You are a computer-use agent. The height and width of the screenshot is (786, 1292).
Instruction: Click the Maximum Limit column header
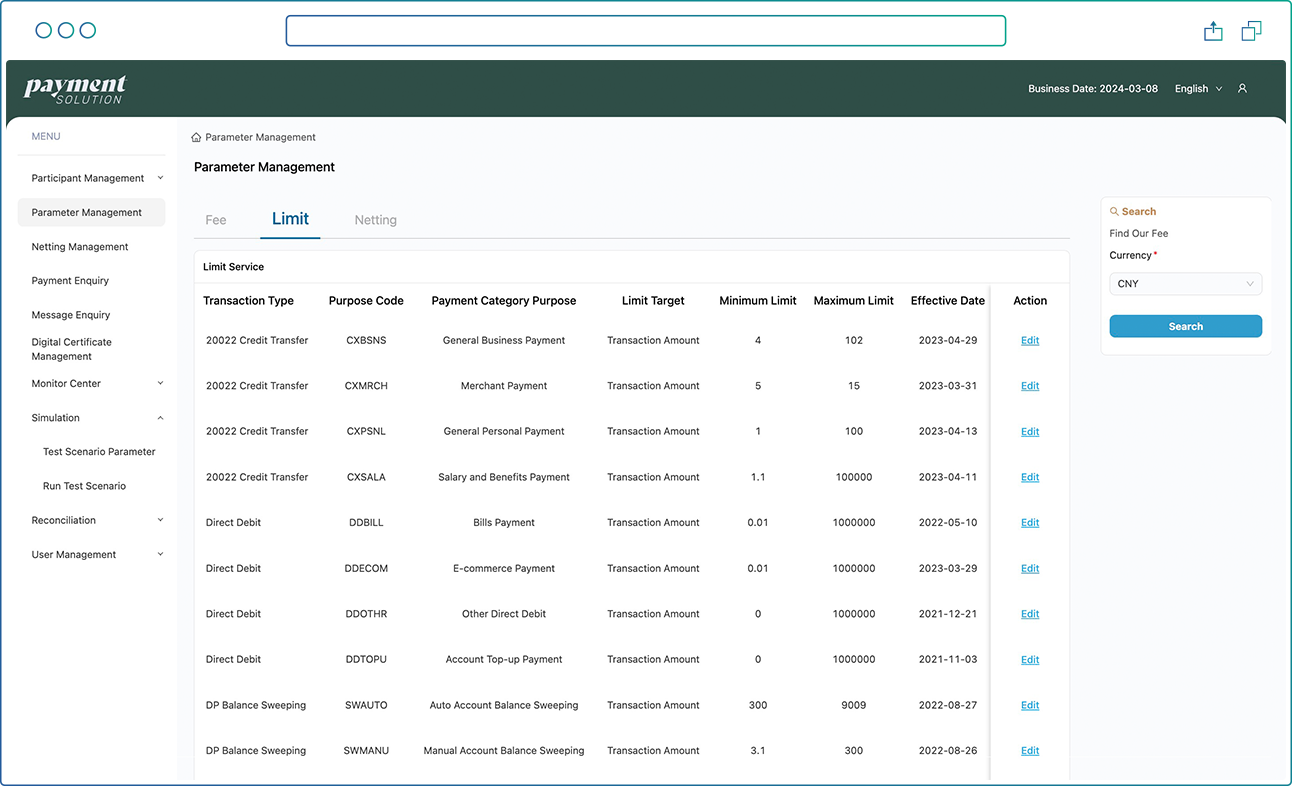click(x=854, y=301)
